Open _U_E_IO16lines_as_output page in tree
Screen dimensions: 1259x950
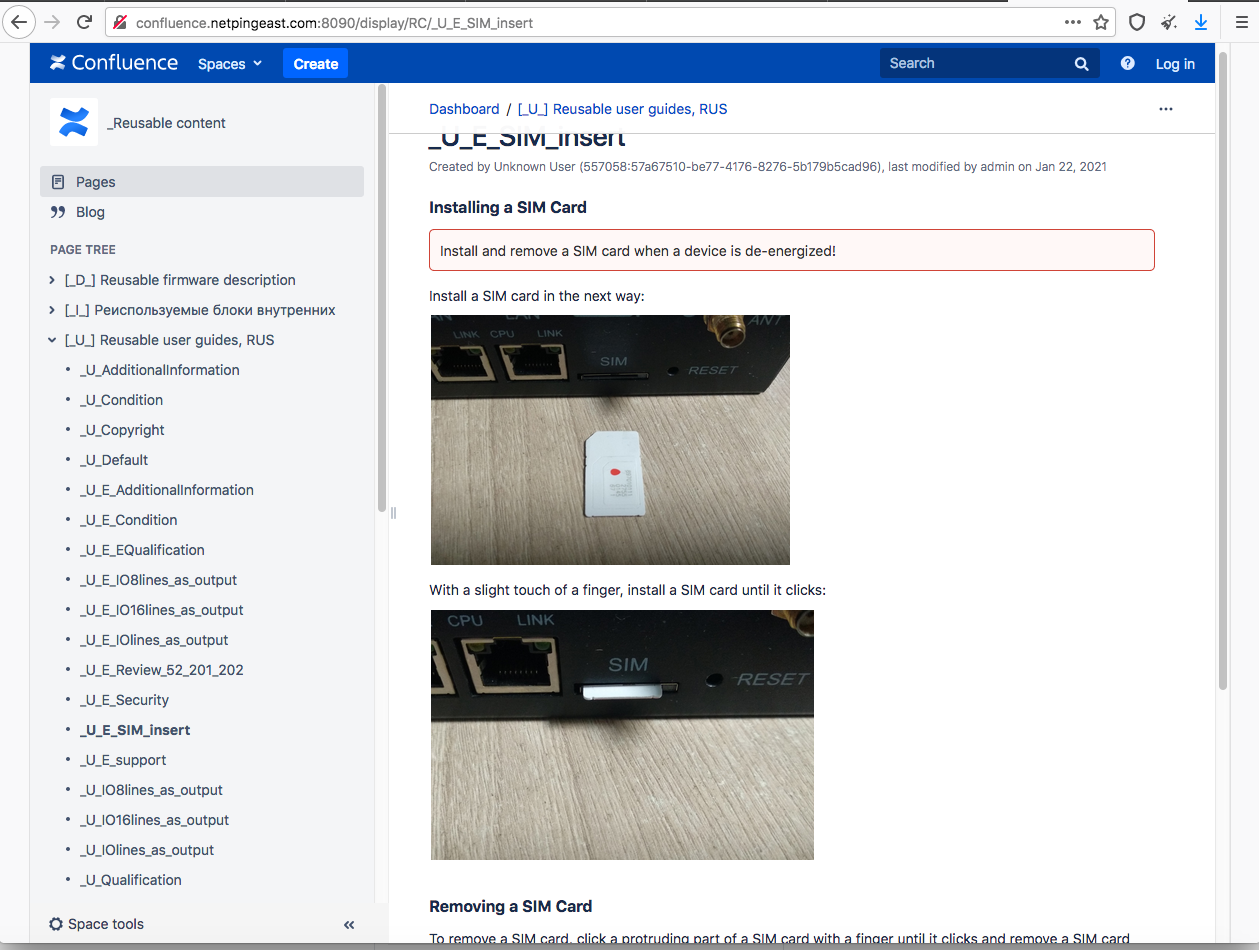point(161,610)
